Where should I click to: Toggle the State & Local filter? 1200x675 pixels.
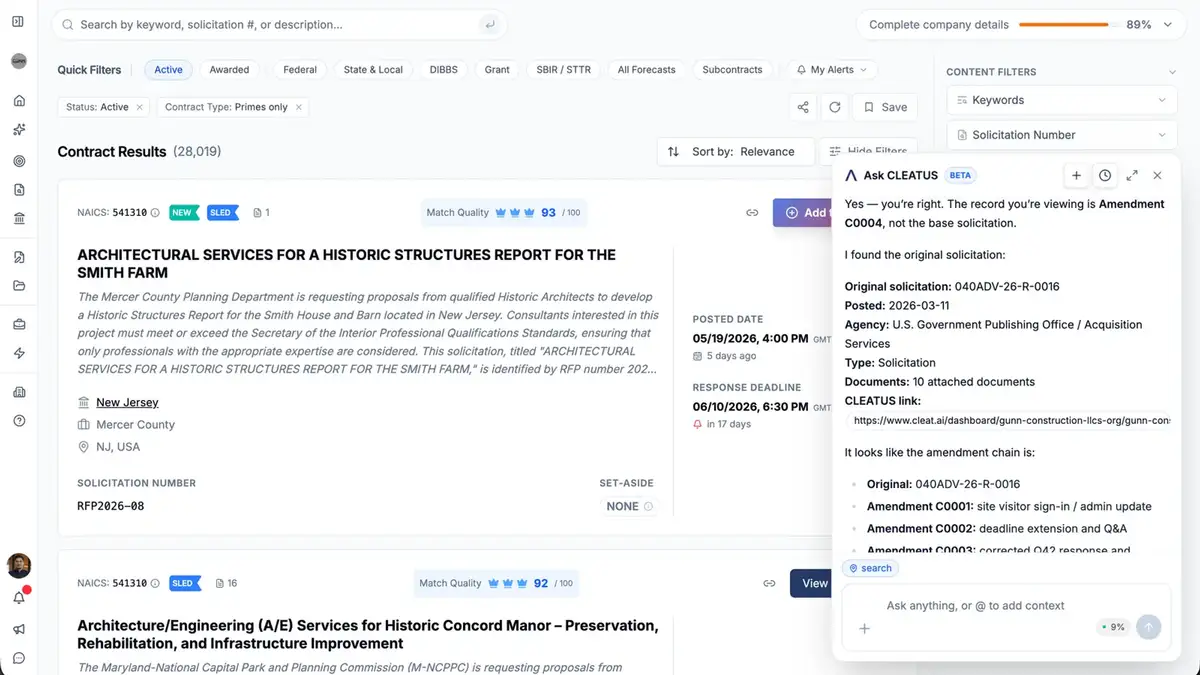pyautogui.click(x=373, y=70)
